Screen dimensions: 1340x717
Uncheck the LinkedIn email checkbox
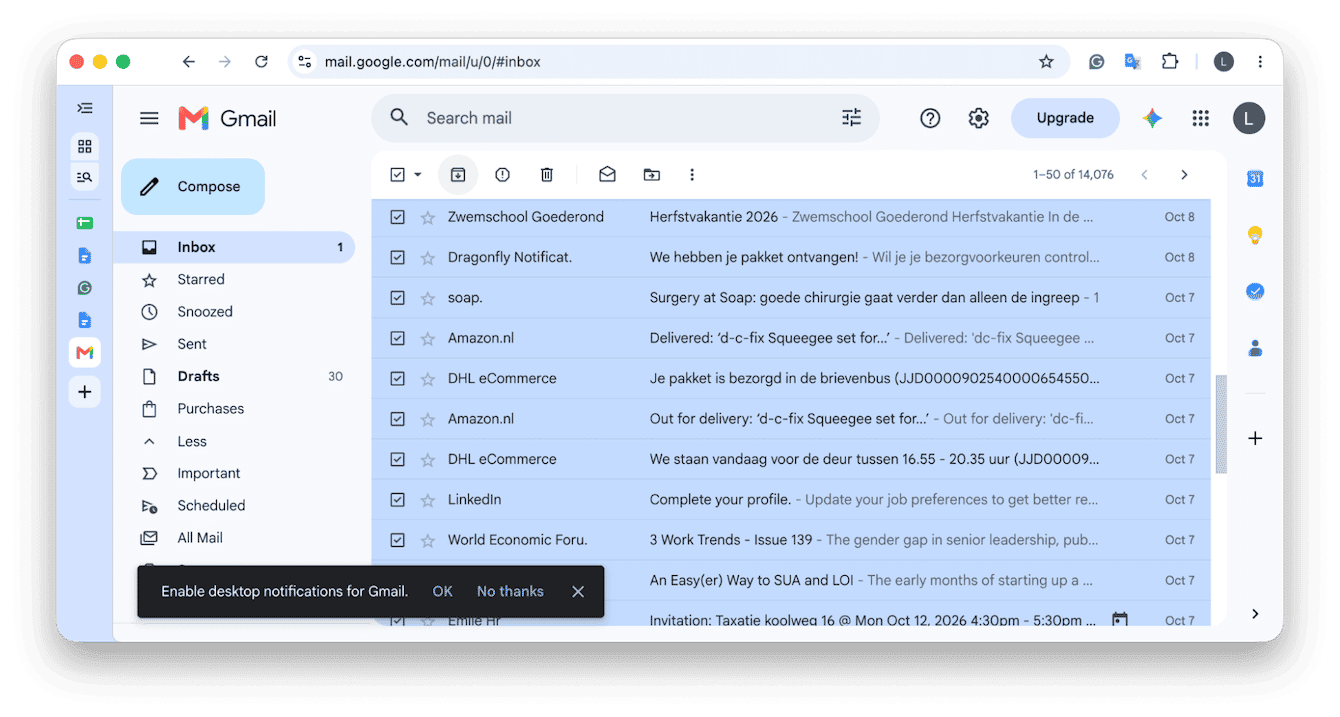397,499
